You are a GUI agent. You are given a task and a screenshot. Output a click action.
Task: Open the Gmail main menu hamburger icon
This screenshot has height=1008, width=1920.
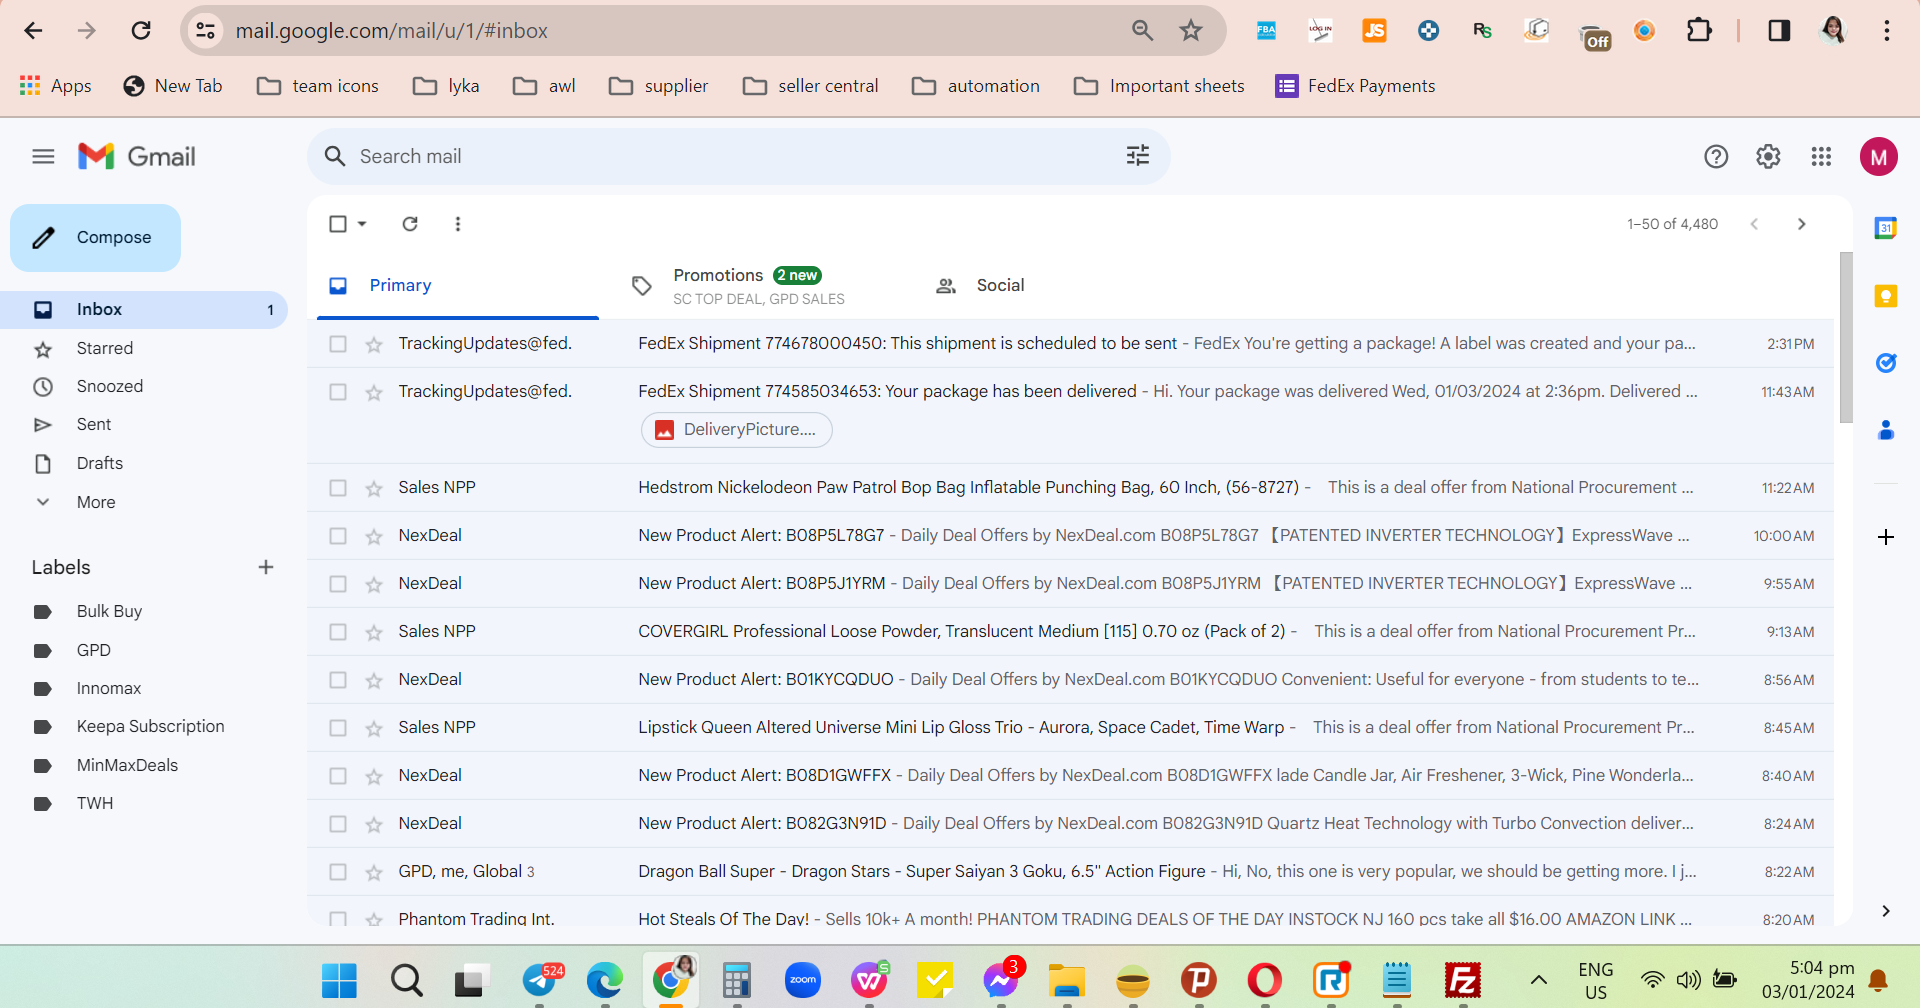click(x=43, y=156)
